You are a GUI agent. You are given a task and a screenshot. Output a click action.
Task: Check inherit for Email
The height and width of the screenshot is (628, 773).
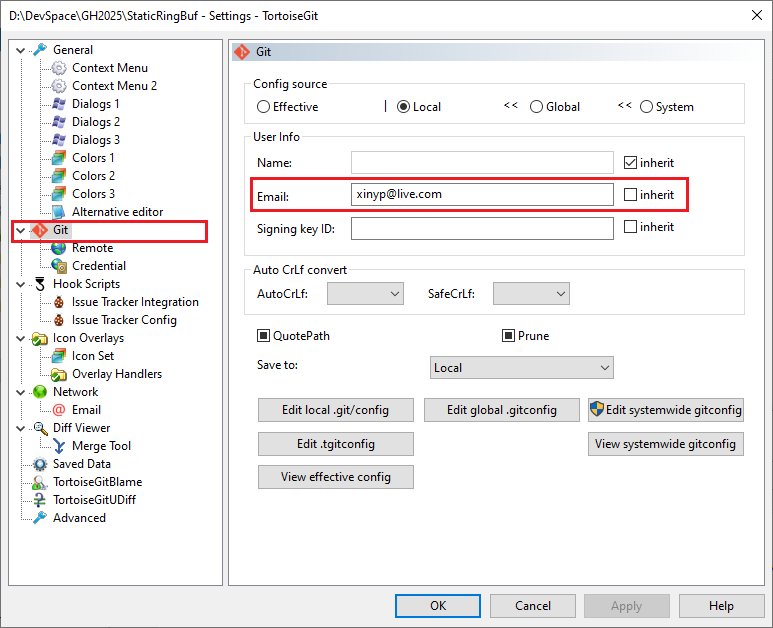coord(631,195)
